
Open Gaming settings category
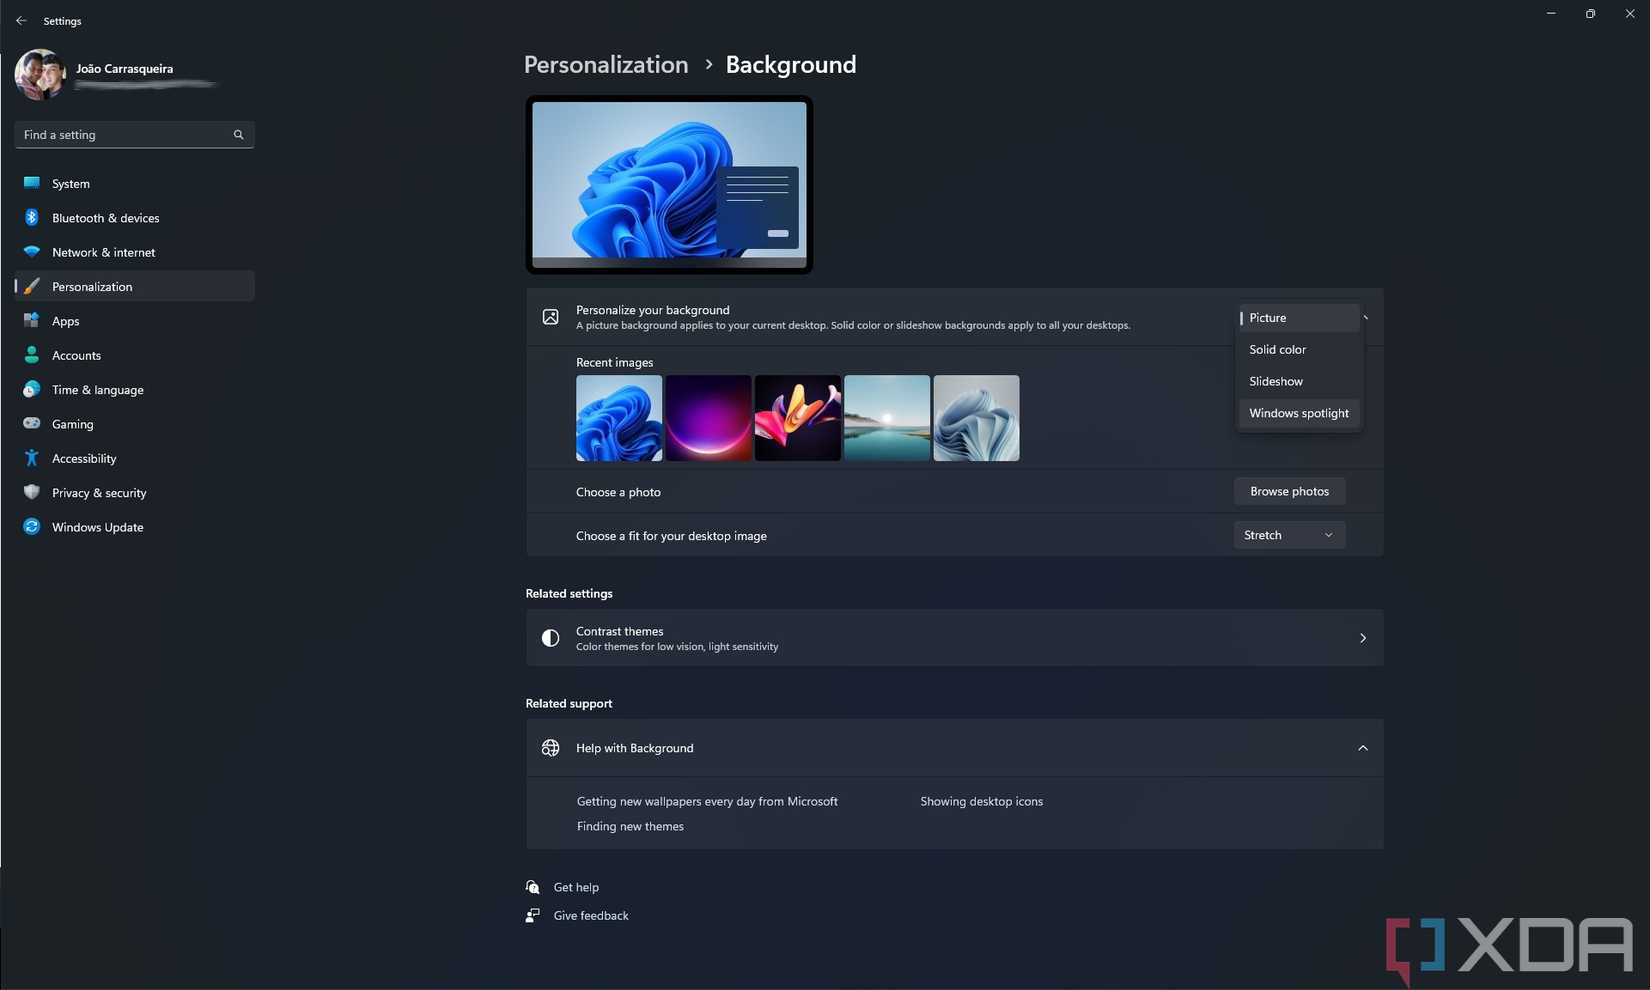(134, 423)
